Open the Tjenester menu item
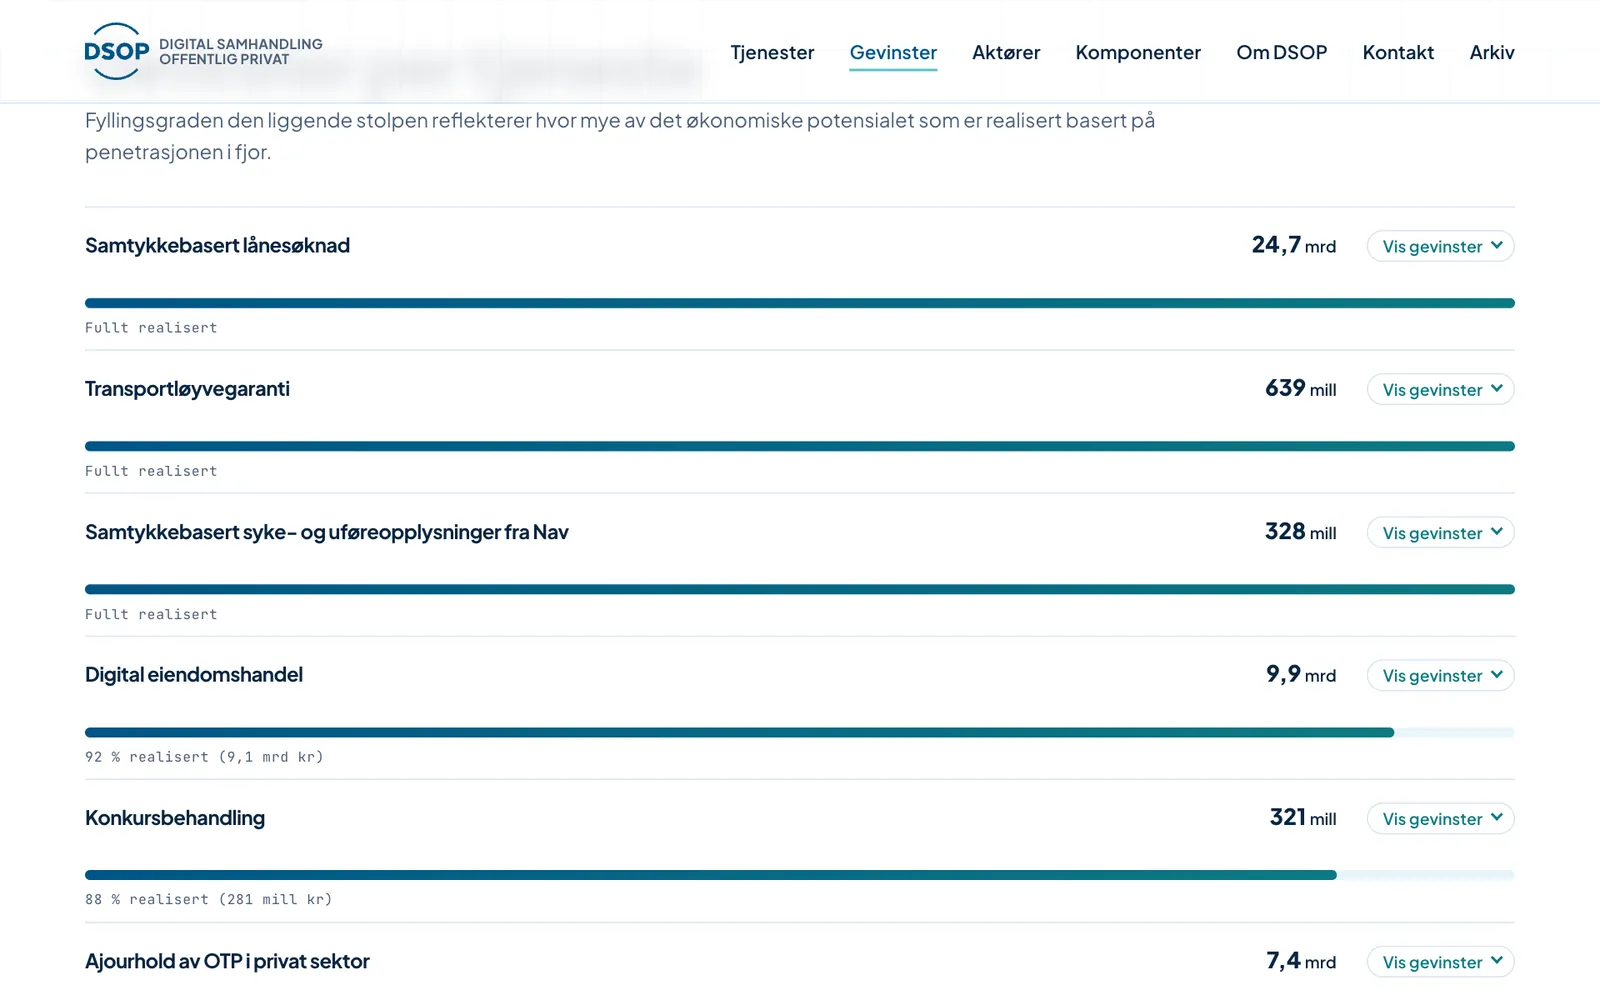The height and width of the screenshot is (1000, 1600). pyautogui.click(x=772, y=52)
